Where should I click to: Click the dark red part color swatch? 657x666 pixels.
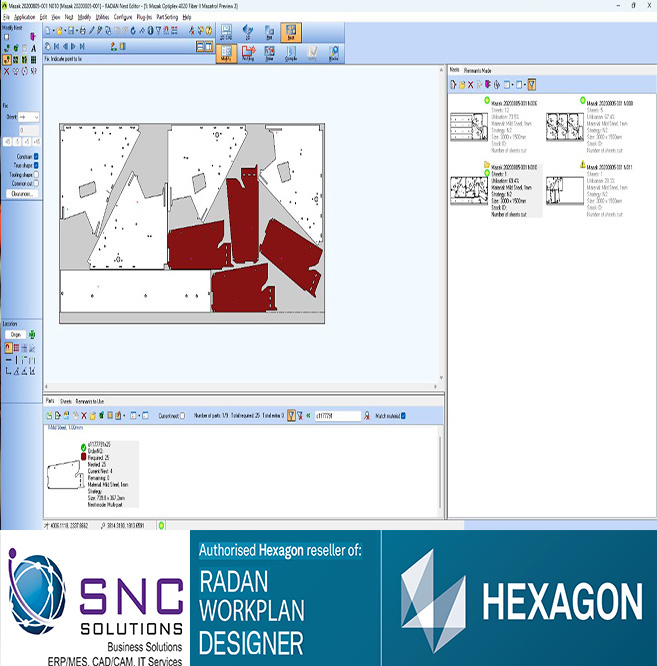click(x=84, y=457)
